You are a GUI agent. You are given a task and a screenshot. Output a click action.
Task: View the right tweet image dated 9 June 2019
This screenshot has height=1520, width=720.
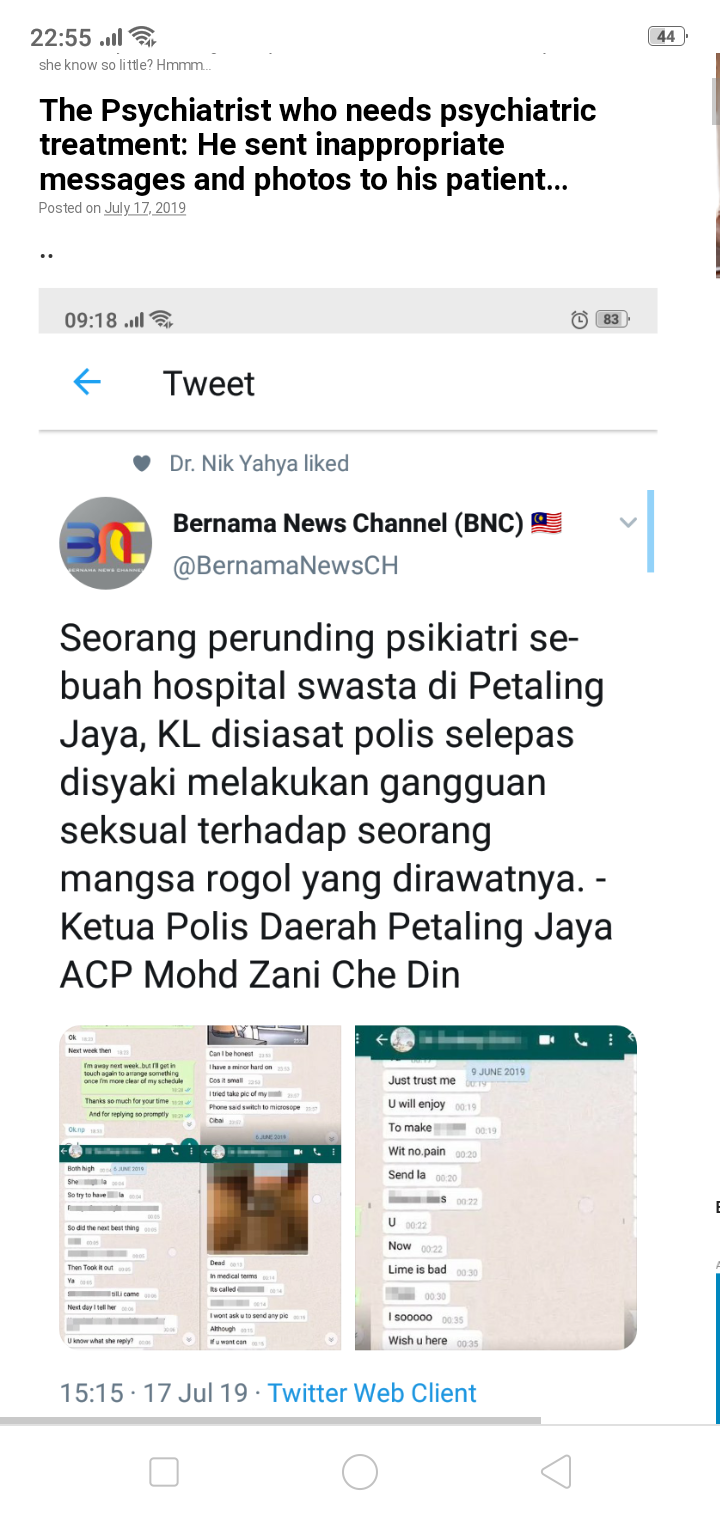(x=496, y=1187)
